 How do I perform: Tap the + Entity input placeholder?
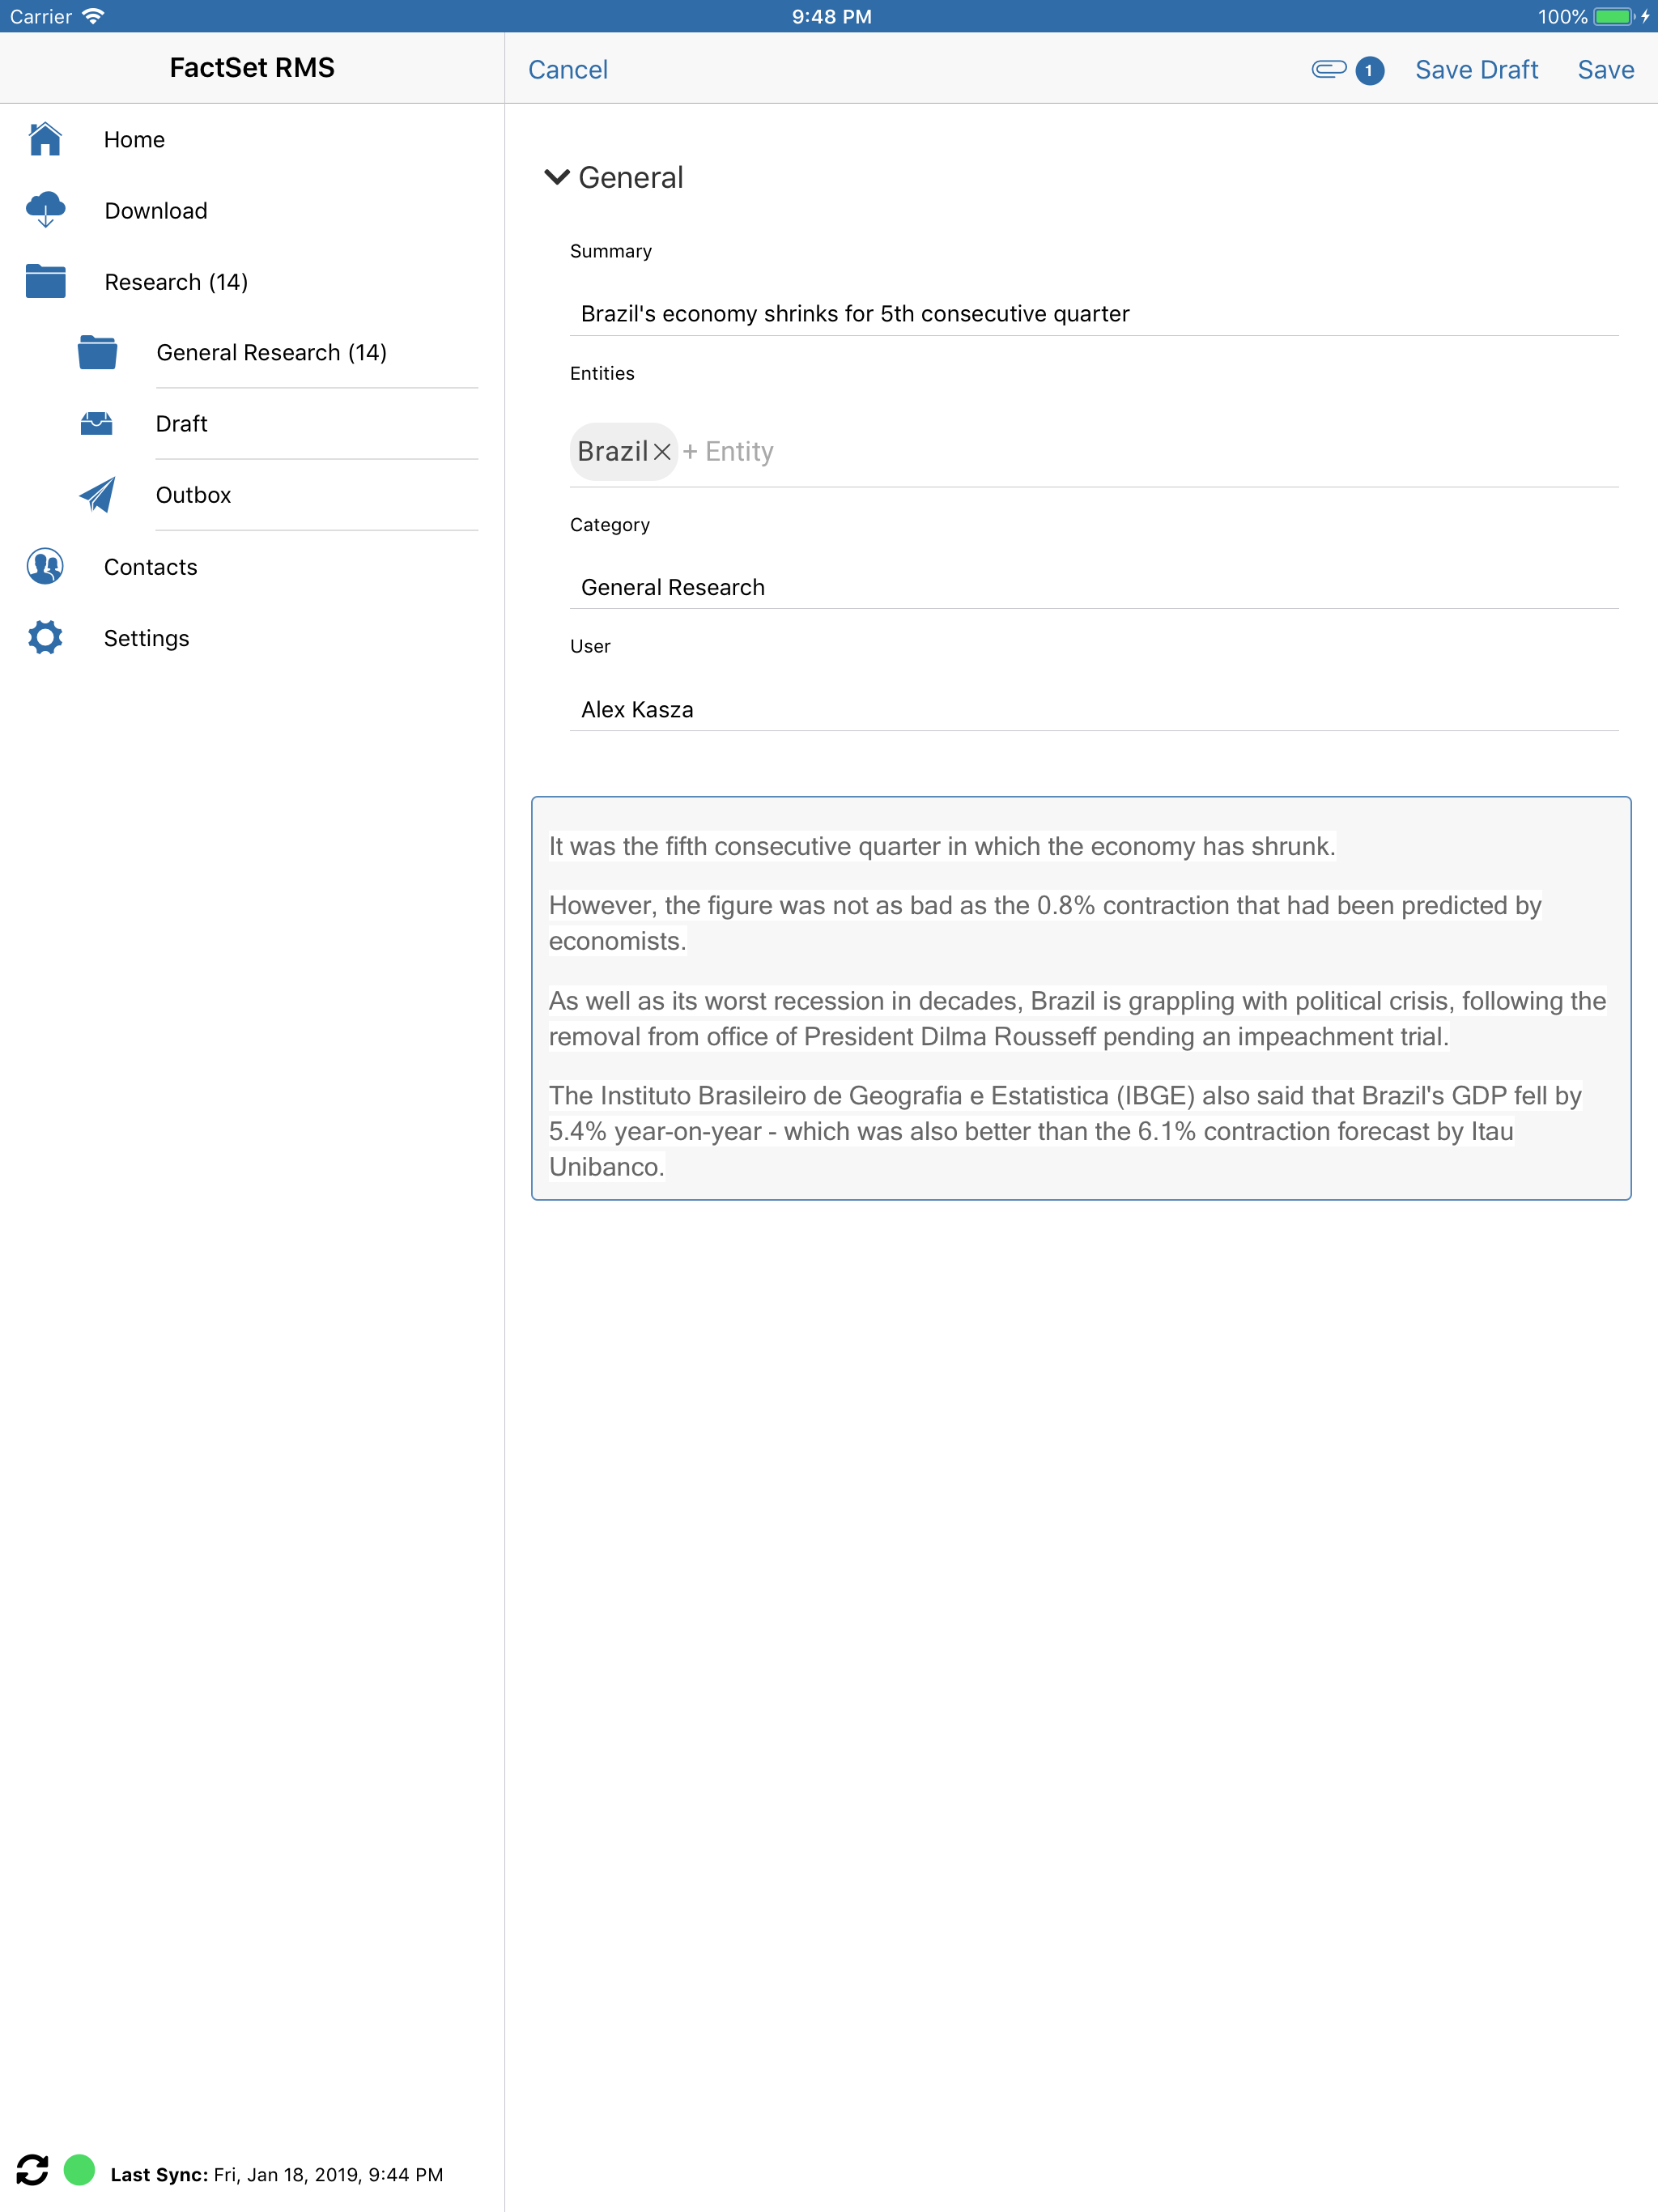click(729, 452)
